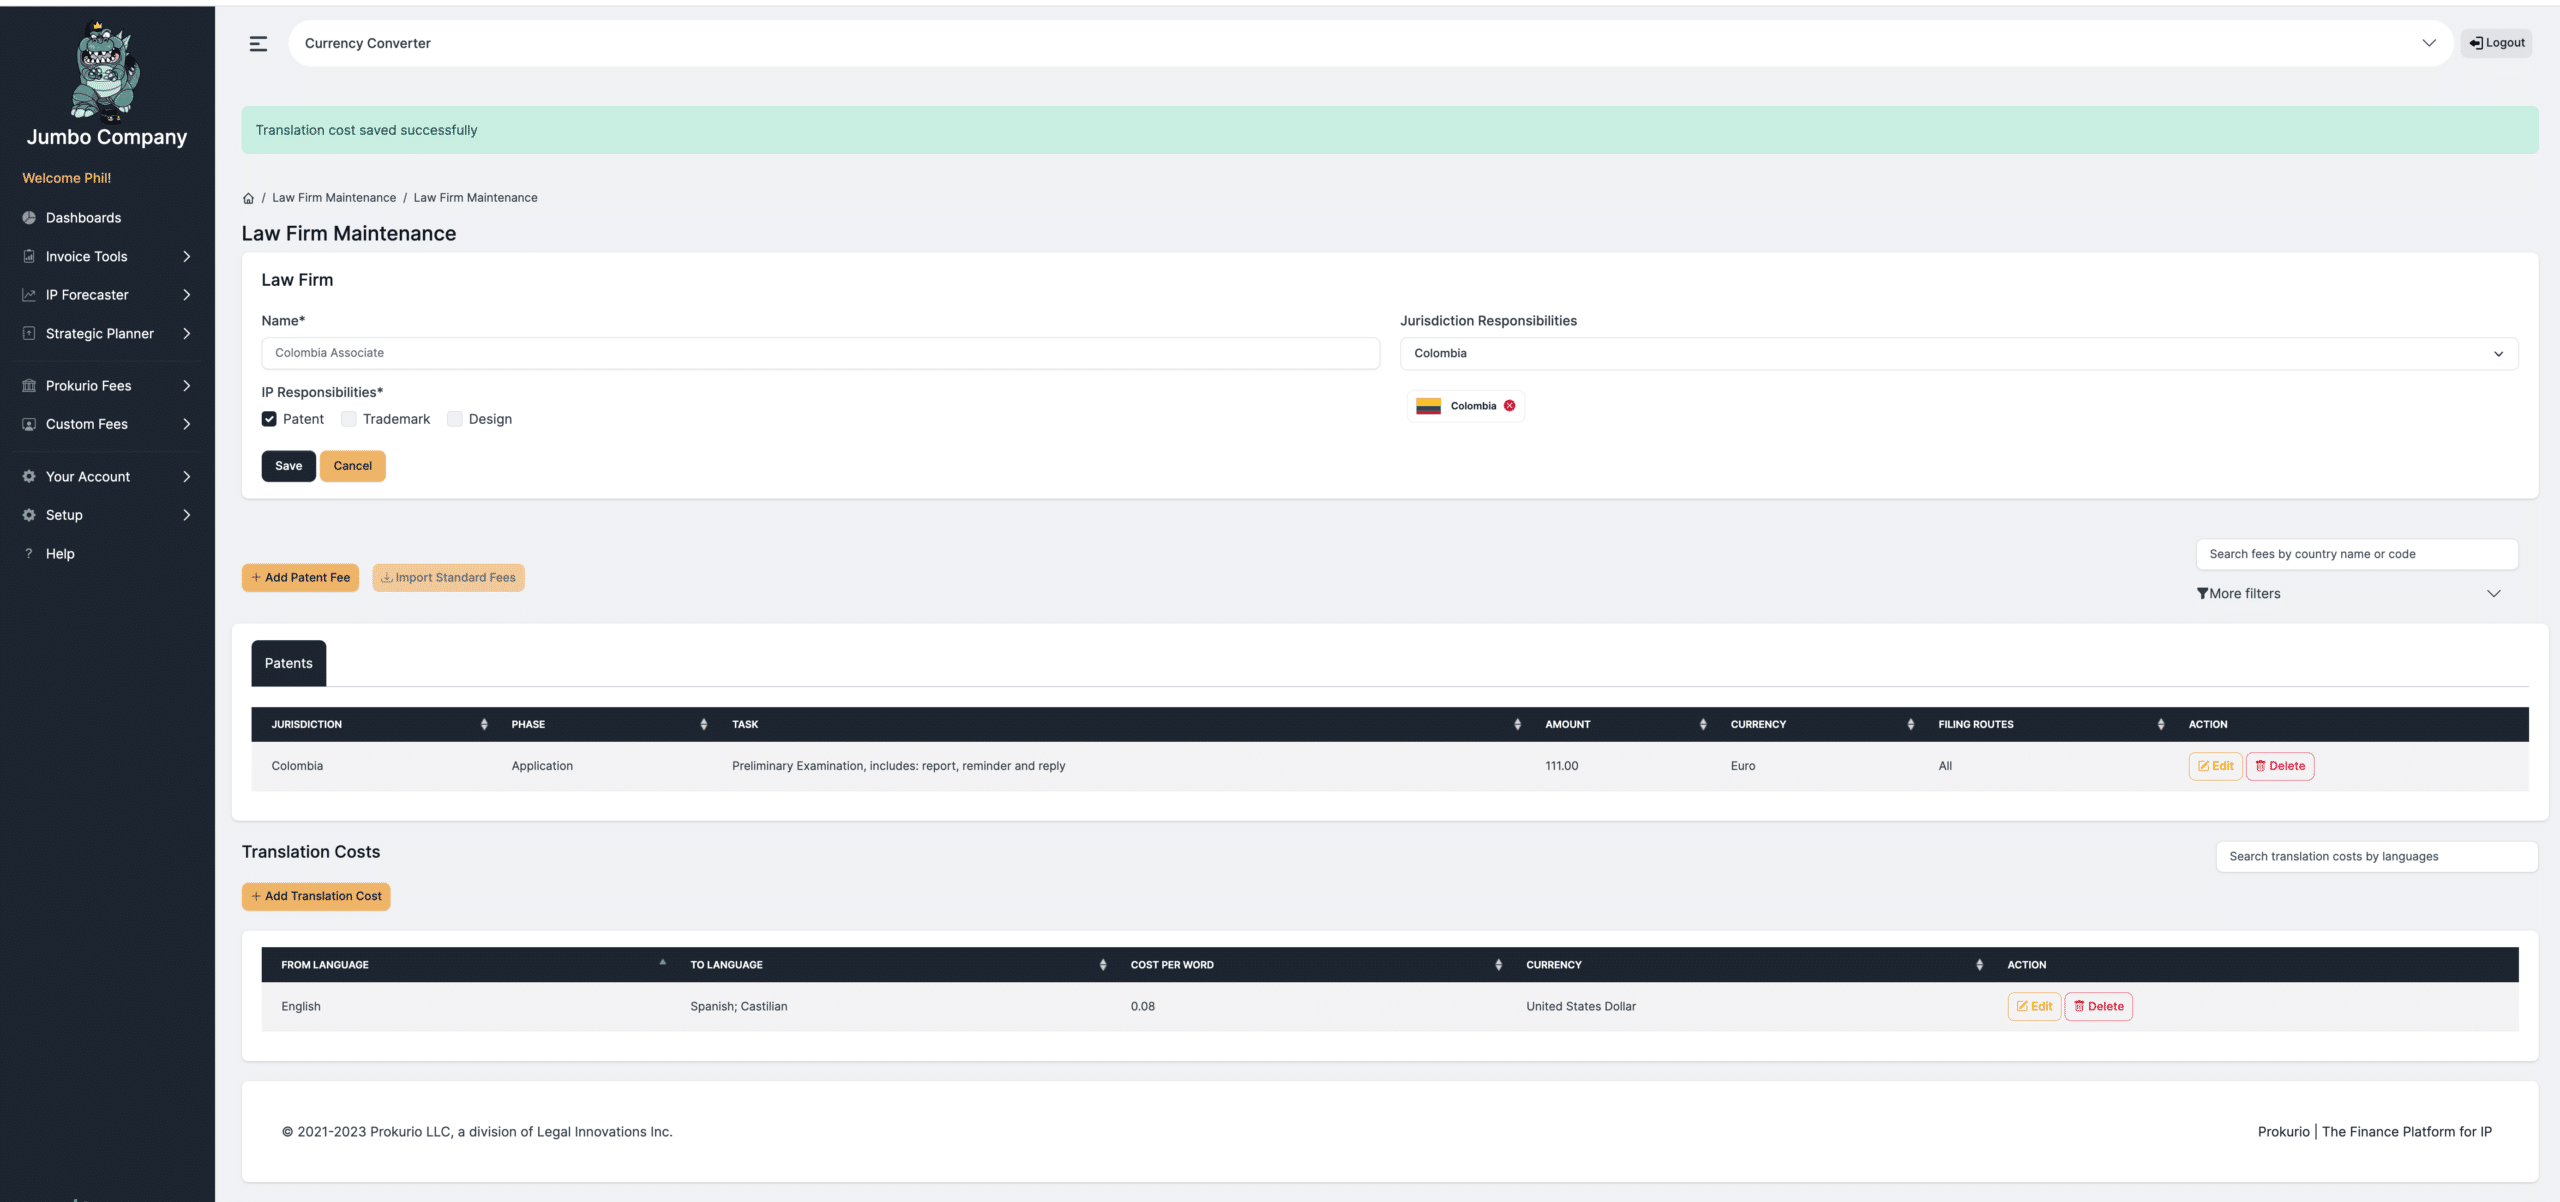The image size is (2560, 1202).
Task: Click the Custom Fees sidebar icon
Action: click(x=29, y=425)
